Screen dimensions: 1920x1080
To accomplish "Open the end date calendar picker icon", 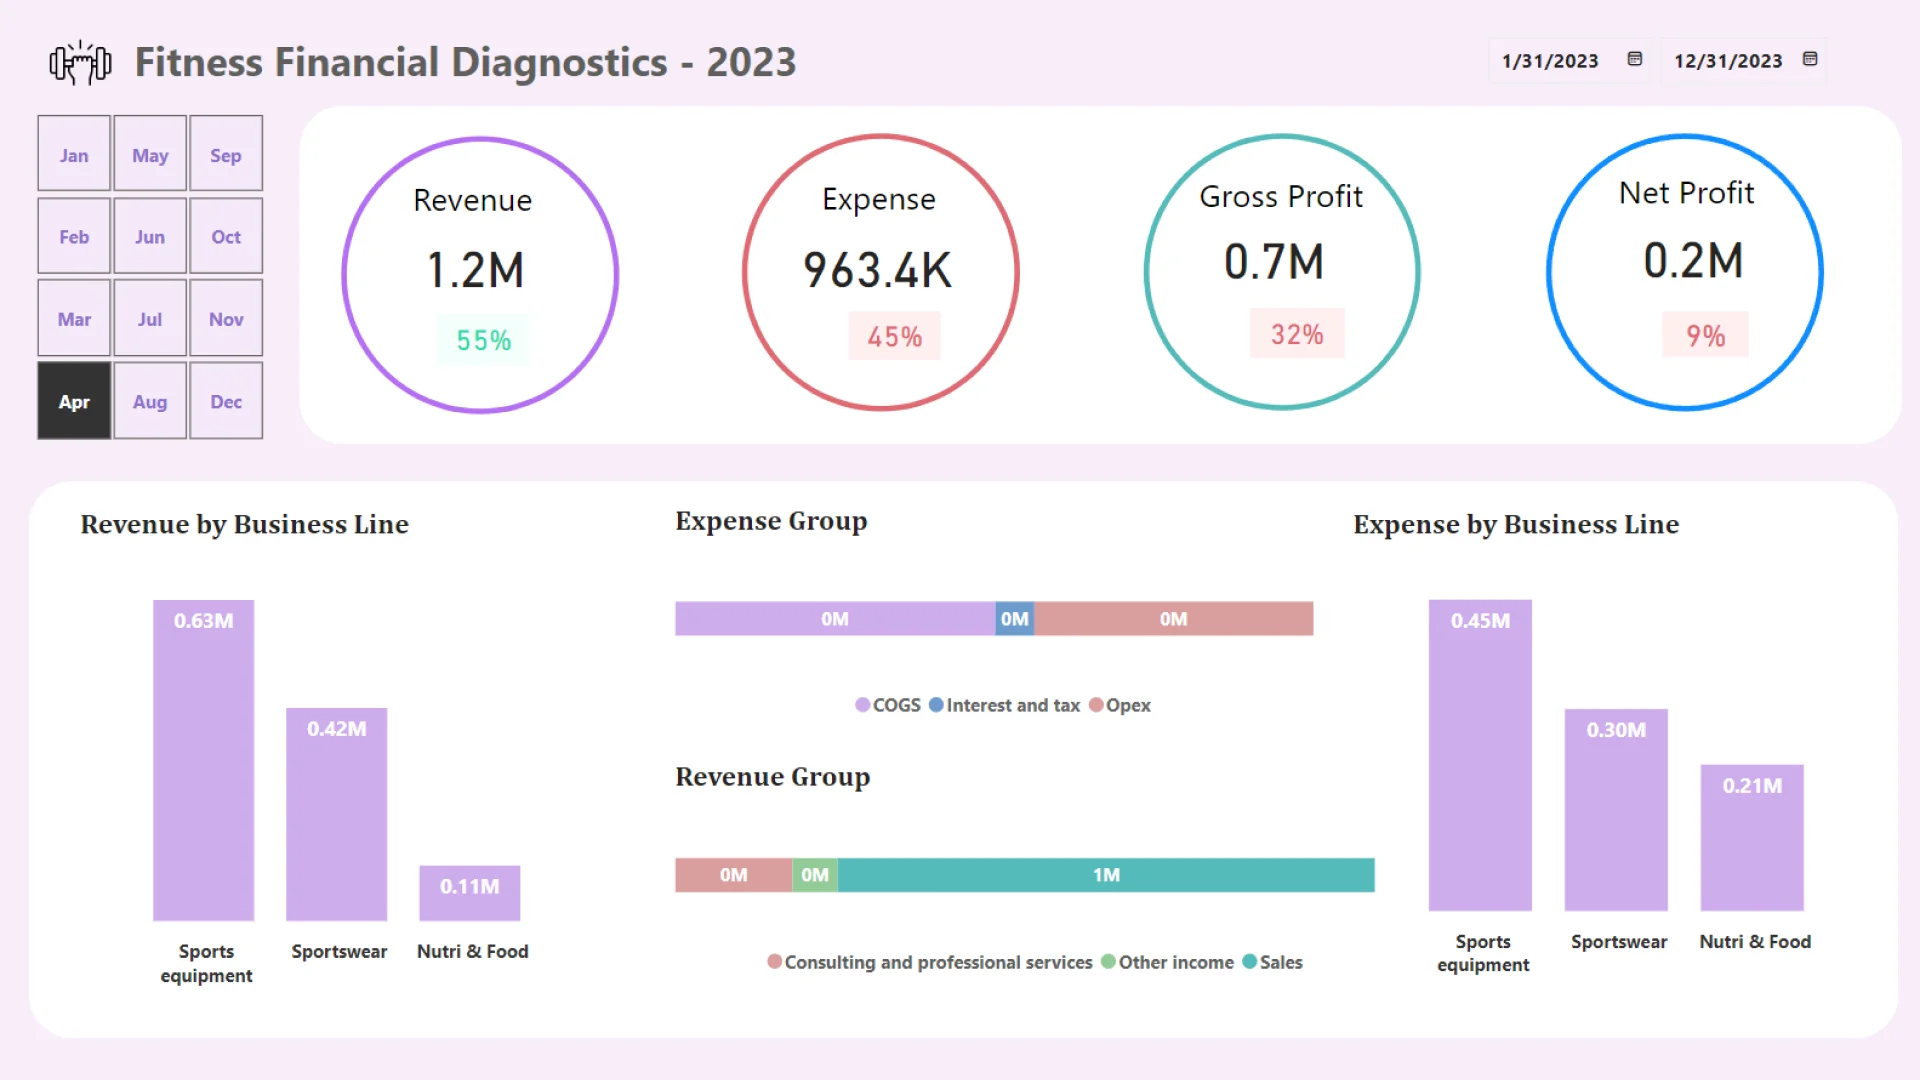I will [1810, 59].
